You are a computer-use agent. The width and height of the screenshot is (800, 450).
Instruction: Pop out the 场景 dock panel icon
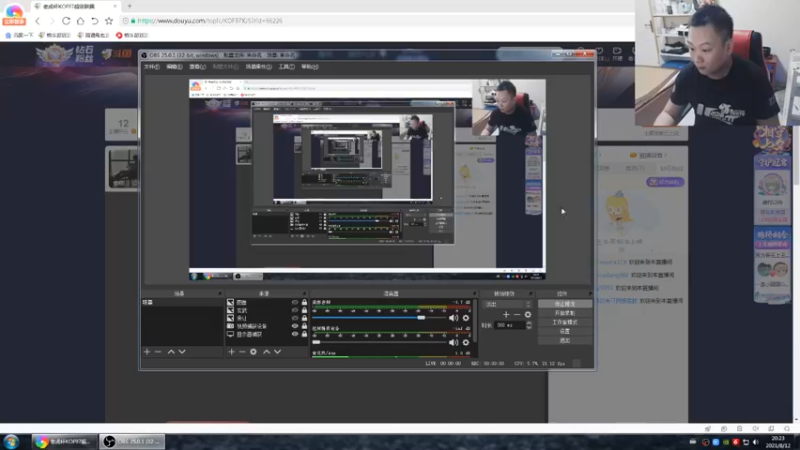tap(220, 294)
